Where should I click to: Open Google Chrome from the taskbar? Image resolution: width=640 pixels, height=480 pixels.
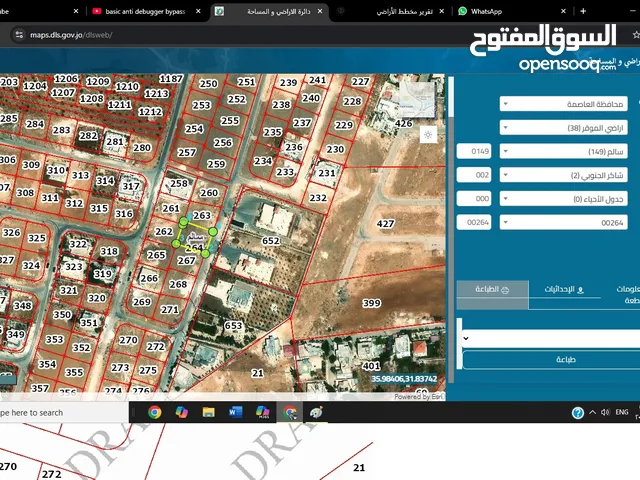coord(154,412)
